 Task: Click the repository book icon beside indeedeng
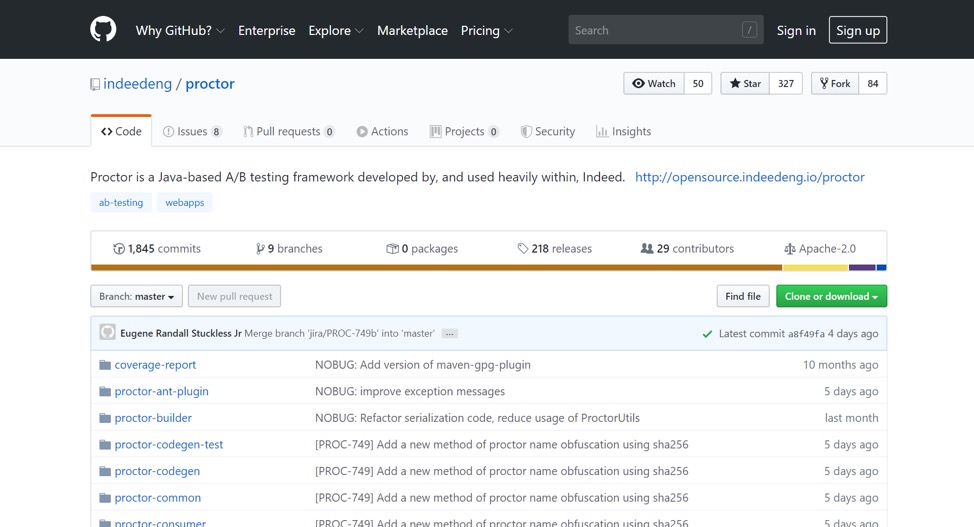point(95,85)
